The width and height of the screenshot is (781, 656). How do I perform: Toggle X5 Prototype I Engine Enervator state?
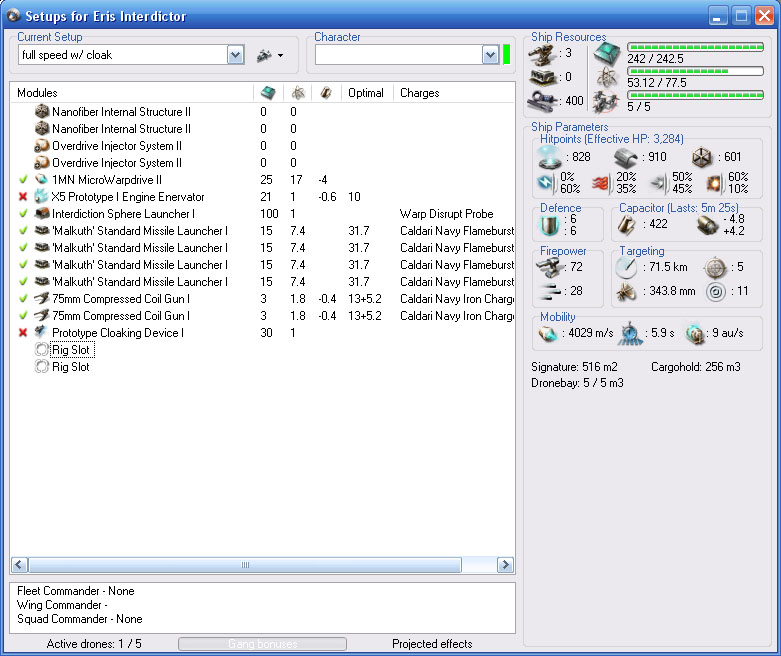point(23,197)
